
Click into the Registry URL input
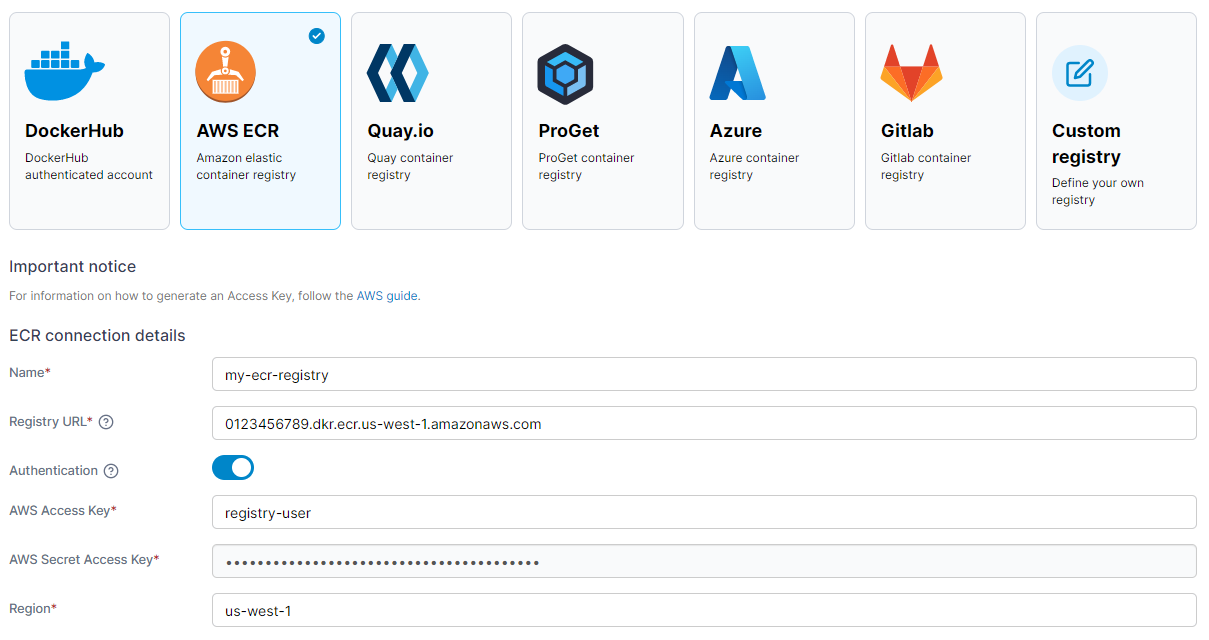pyautogui.click(x=704, y=423)
